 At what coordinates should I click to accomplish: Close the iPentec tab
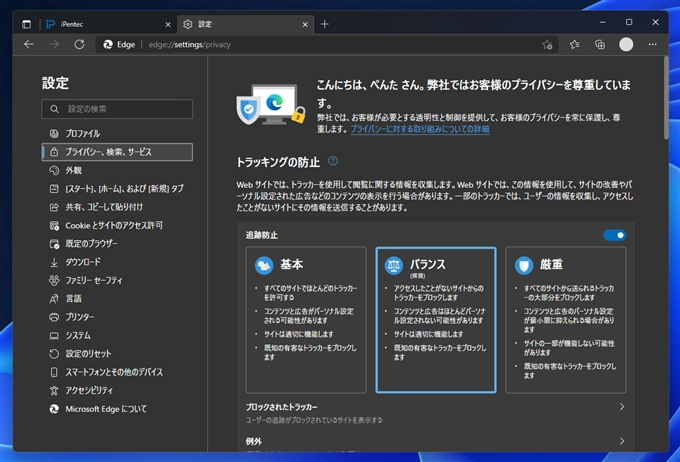(168, 25)
